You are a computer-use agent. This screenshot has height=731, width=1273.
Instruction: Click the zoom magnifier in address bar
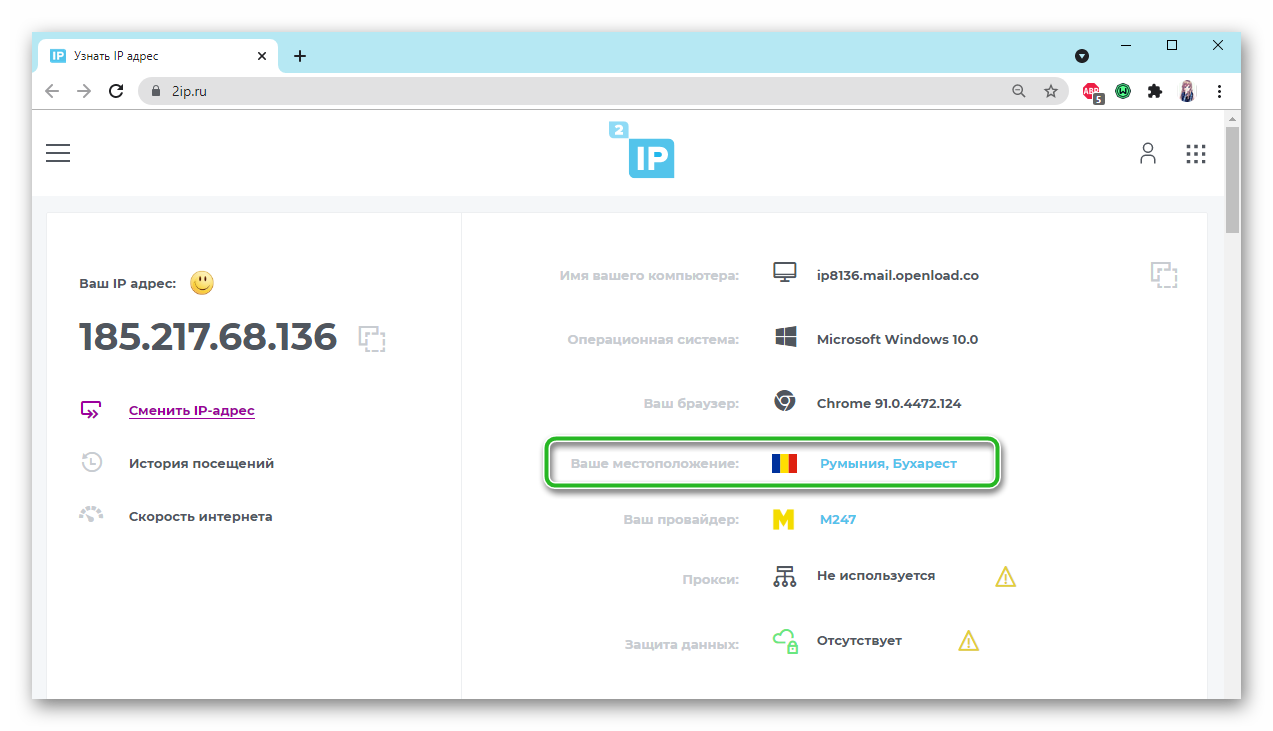point(1019,91)
